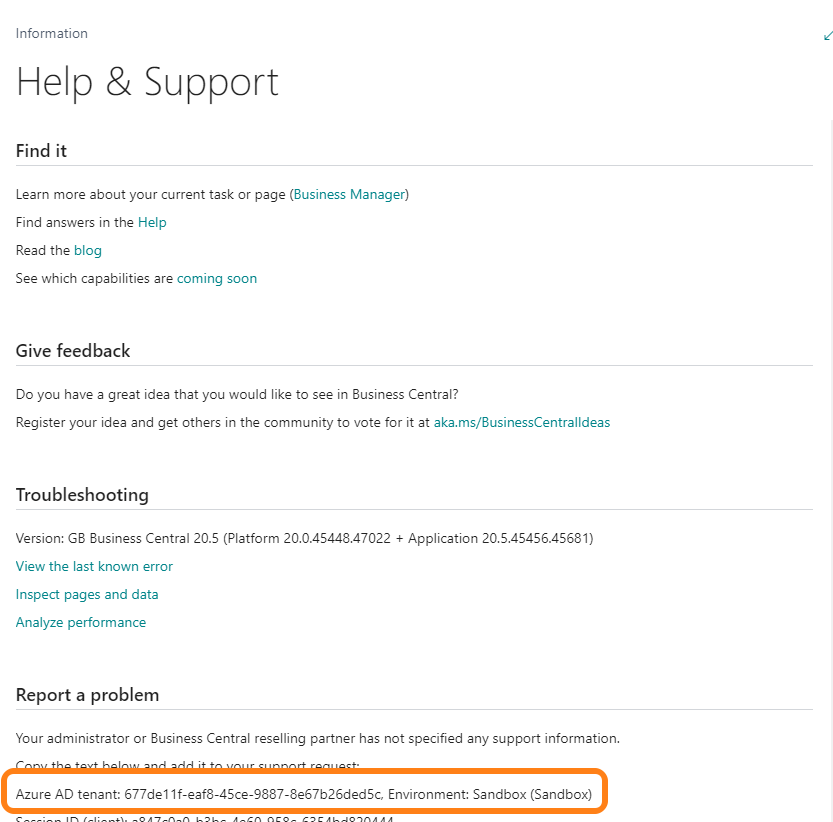Click the Business Central version text

tap(304, 538)
